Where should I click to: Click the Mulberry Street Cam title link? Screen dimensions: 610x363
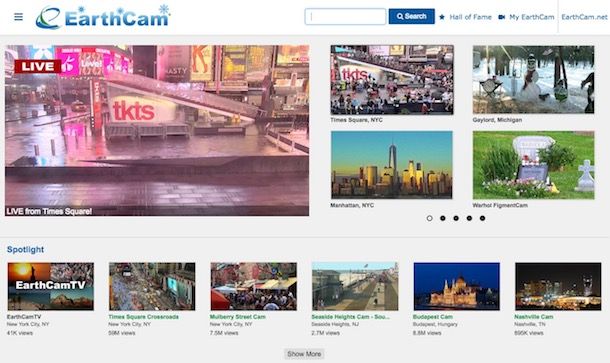tap(238, 317)
